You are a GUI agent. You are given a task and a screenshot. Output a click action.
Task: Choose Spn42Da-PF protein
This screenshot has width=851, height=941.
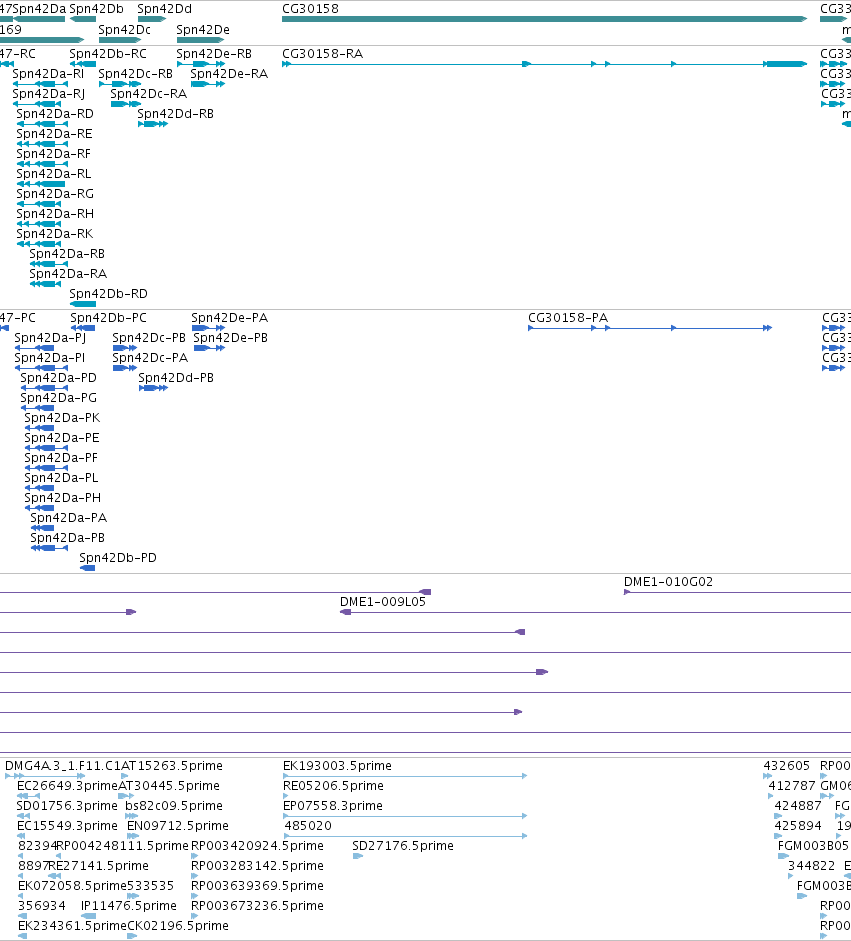point(61,457)
